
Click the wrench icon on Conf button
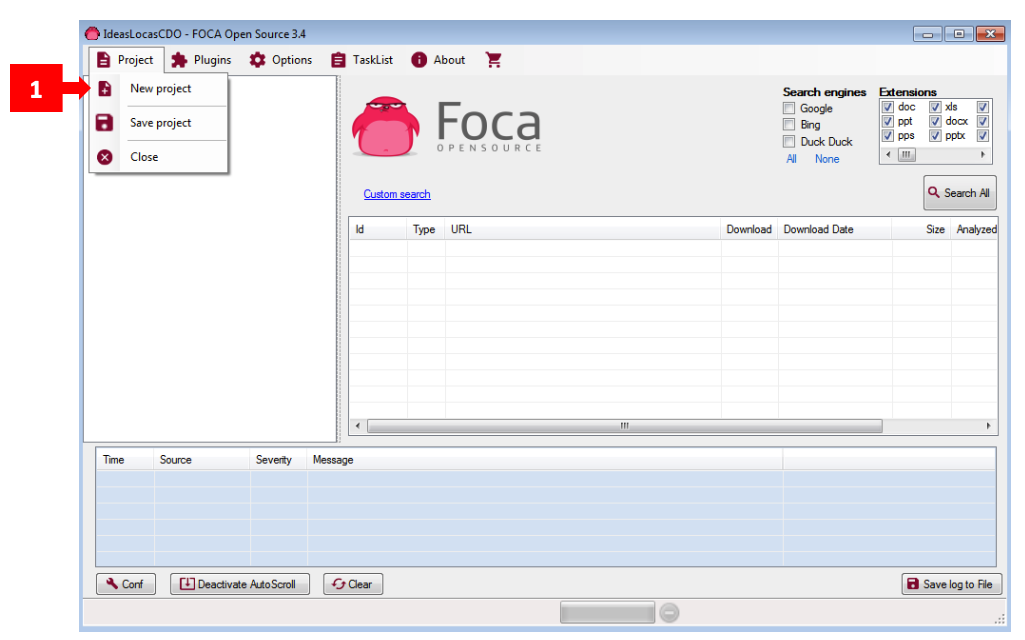112,584
